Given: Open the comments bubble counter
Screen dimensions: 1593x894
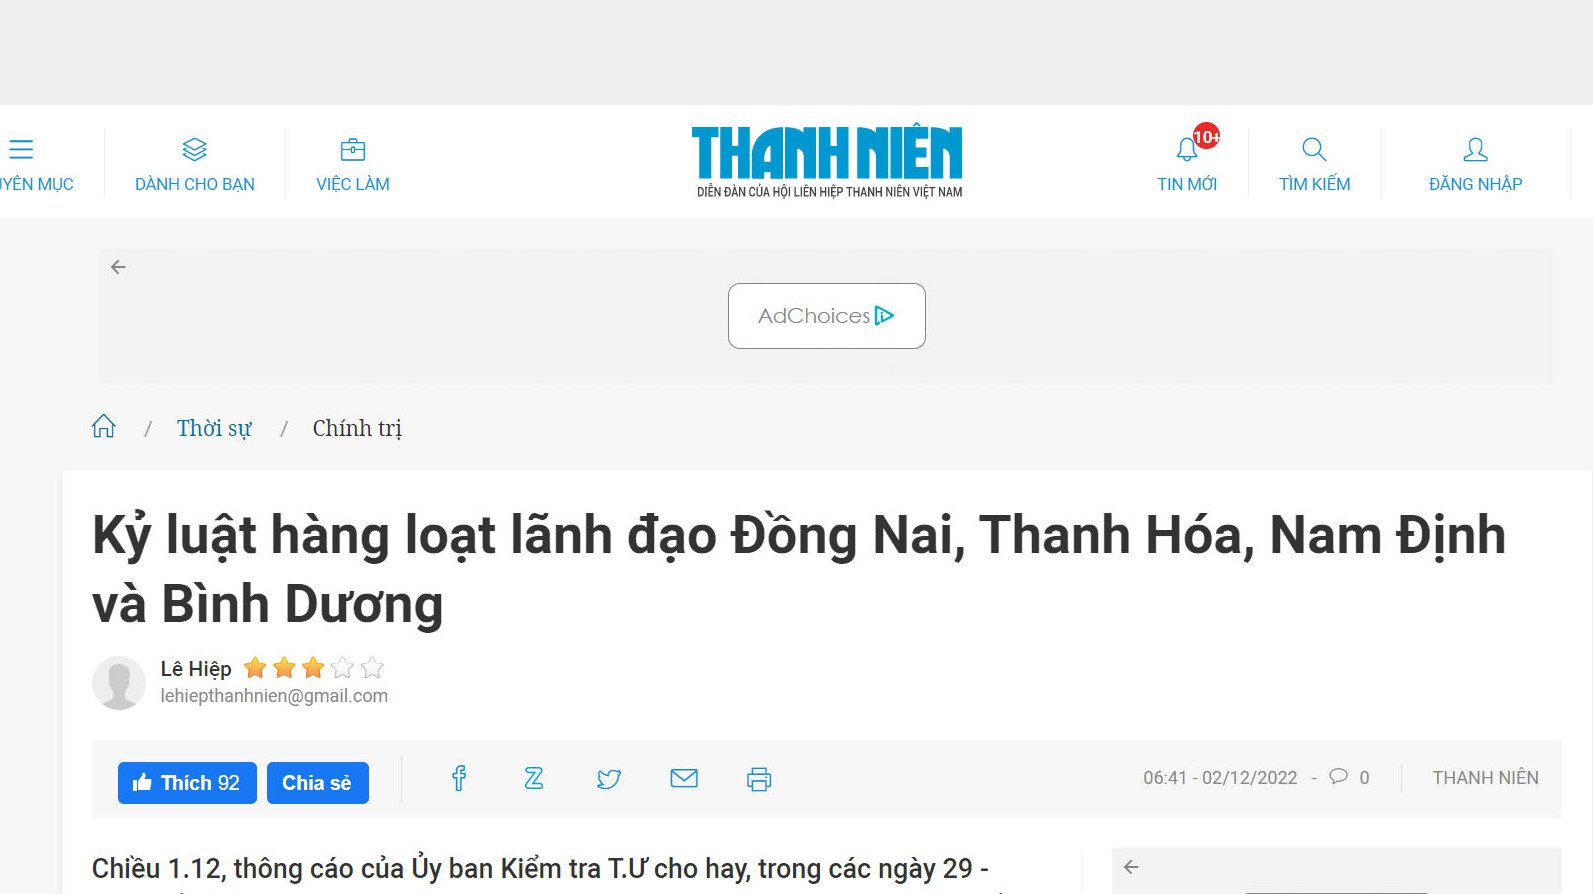Looking at the screenshot, I should click(x=1349, y=777).
